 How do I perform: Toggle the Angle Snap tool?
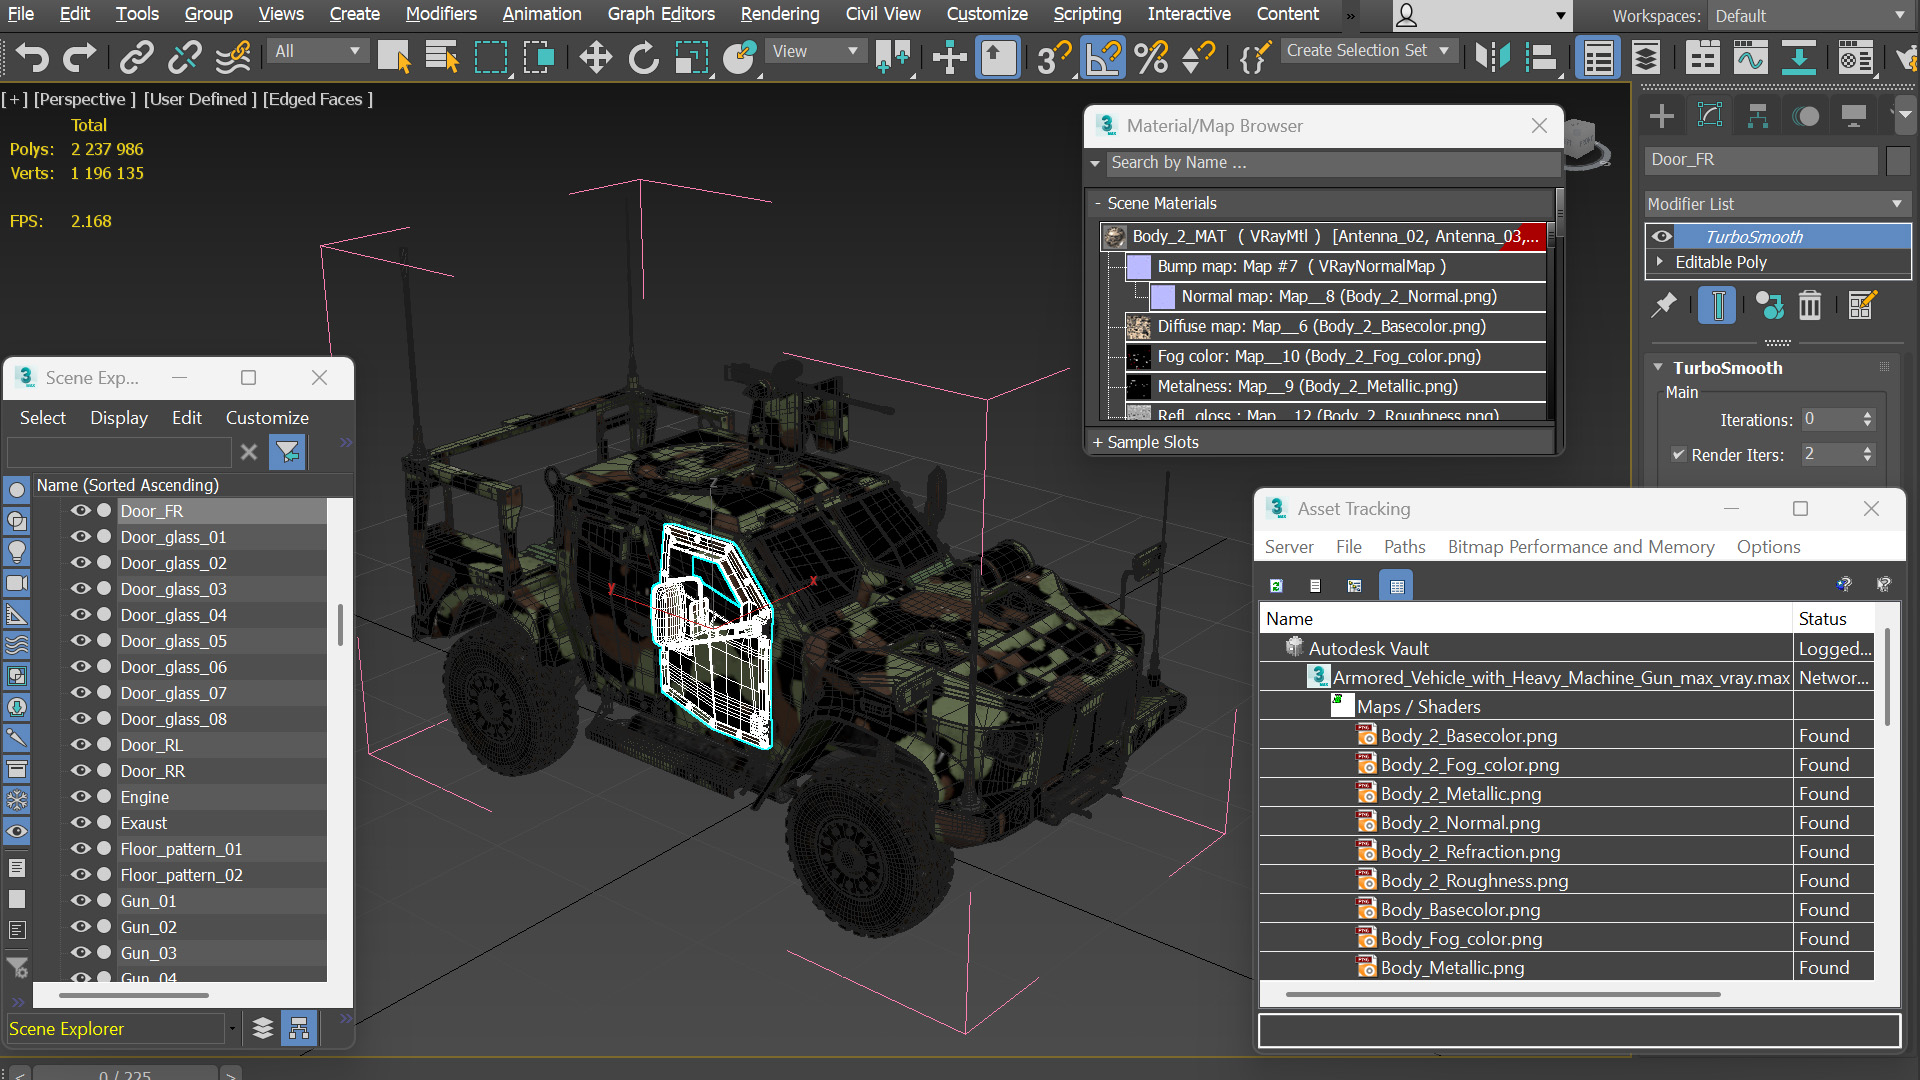1103,57
